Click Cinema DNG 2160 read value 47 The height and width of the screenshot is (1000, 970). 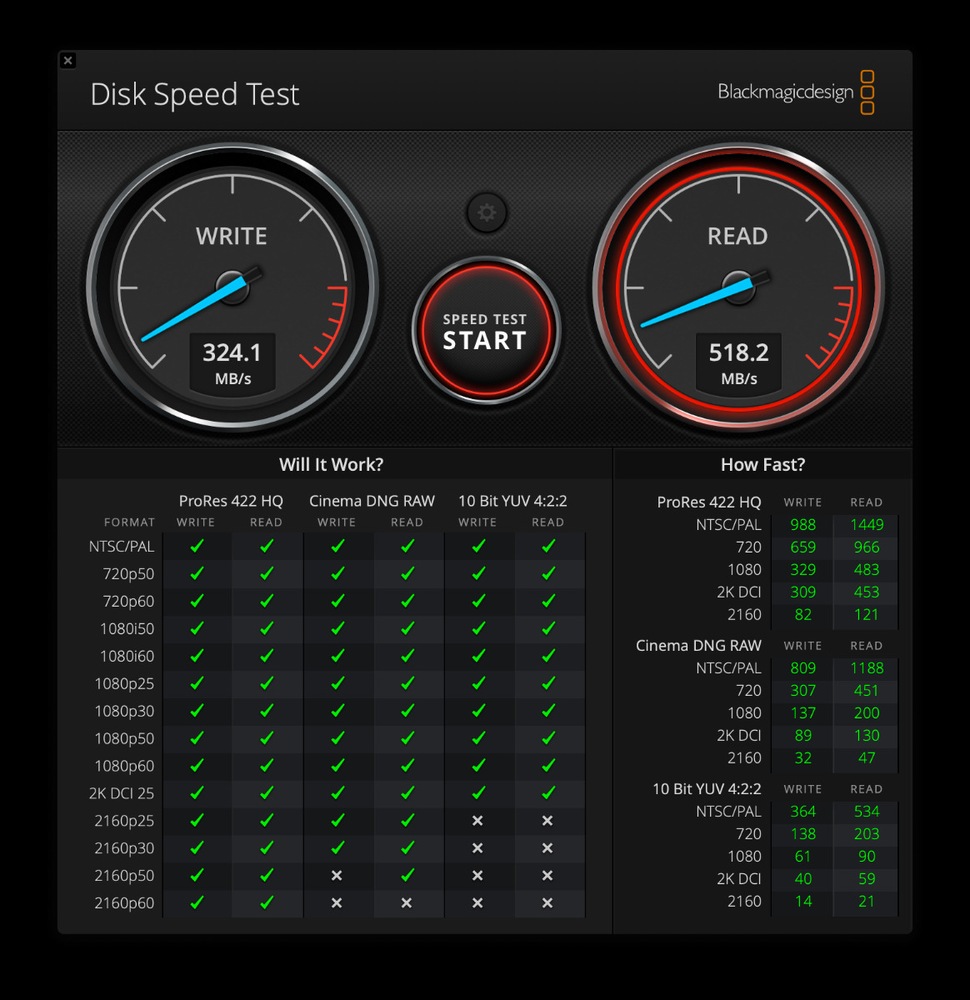click(867, 758)
